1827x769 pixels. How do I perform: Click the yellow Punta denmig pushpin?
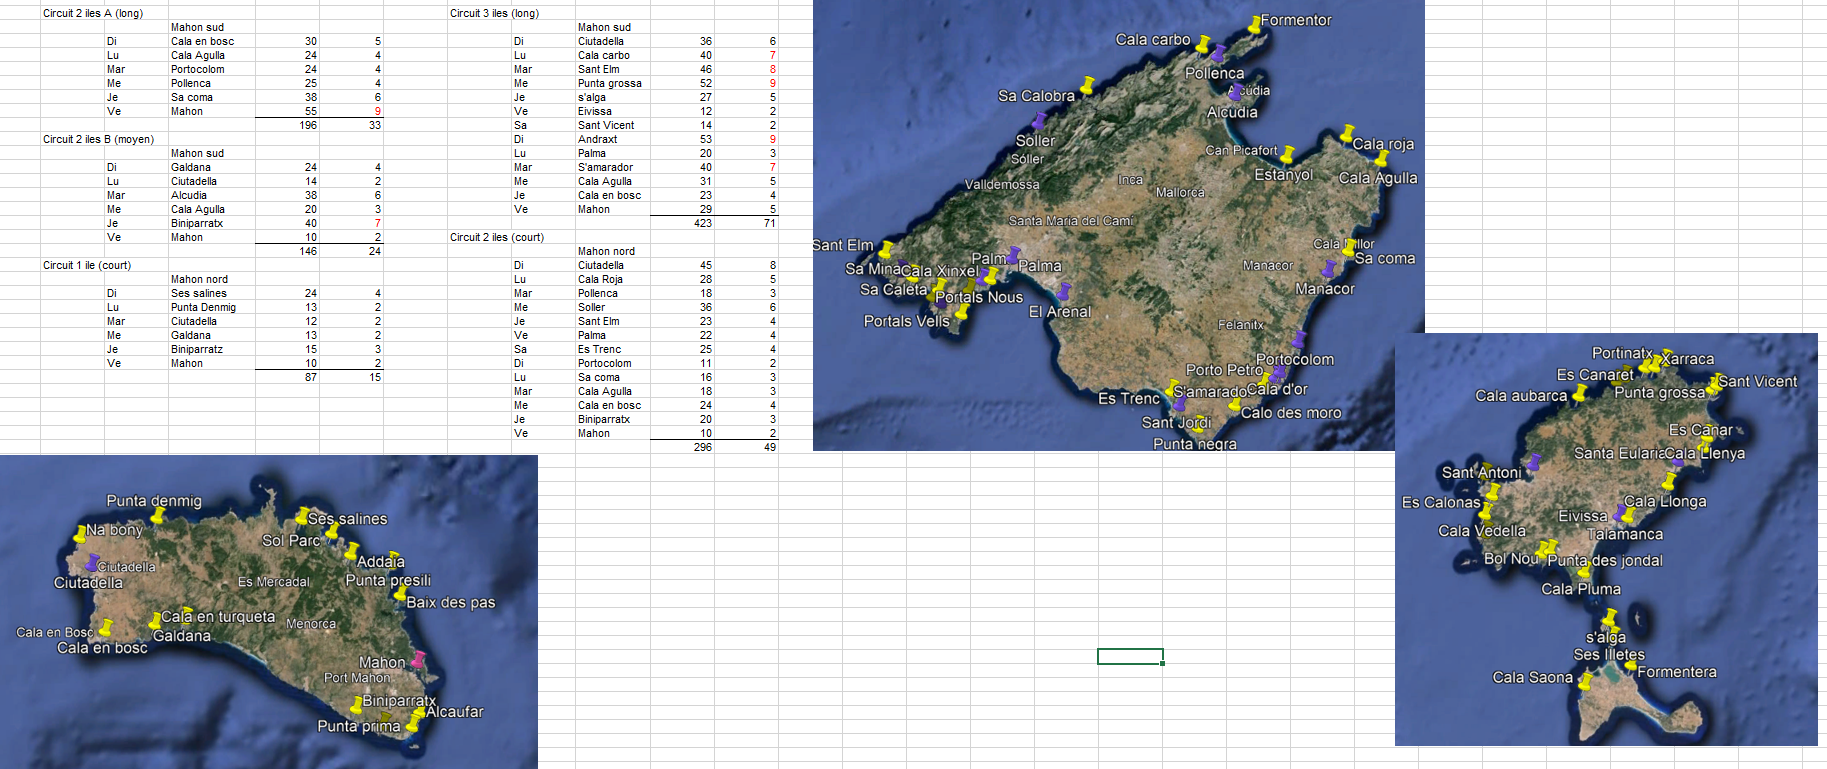pyautogui.click(x=159, y=516)
